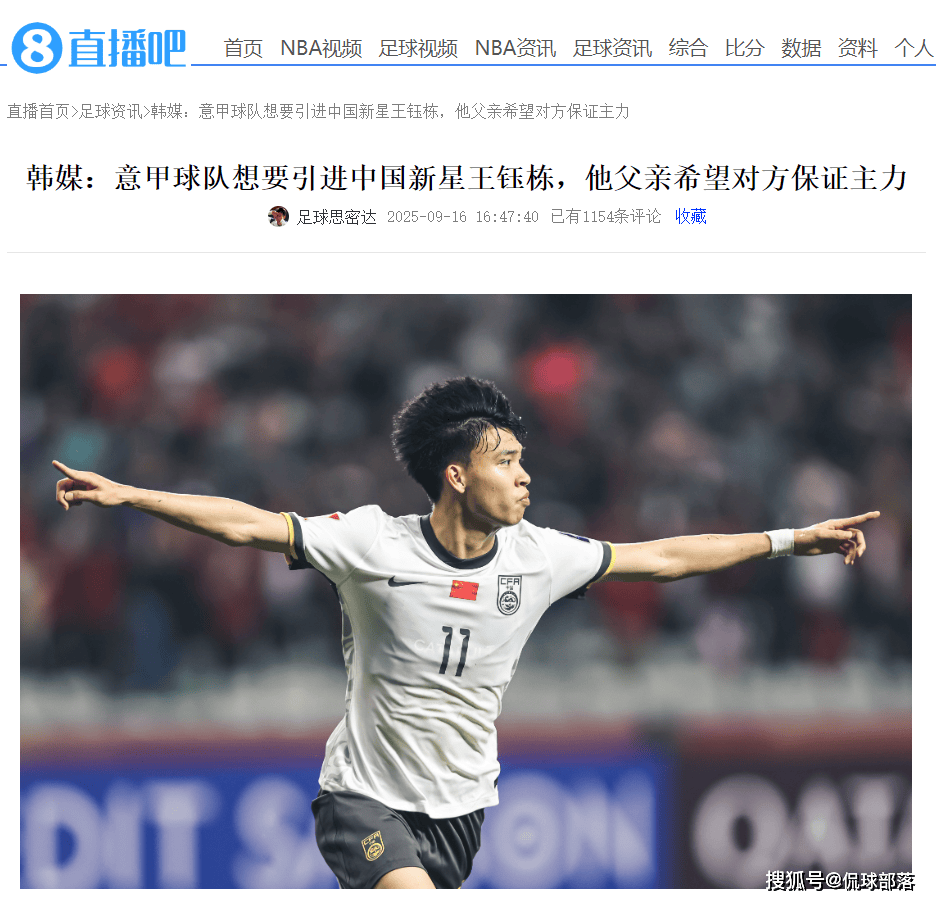Viewport: 936px width, 902px height.
Task: Open the 足球视频 section
Action: 418,48
